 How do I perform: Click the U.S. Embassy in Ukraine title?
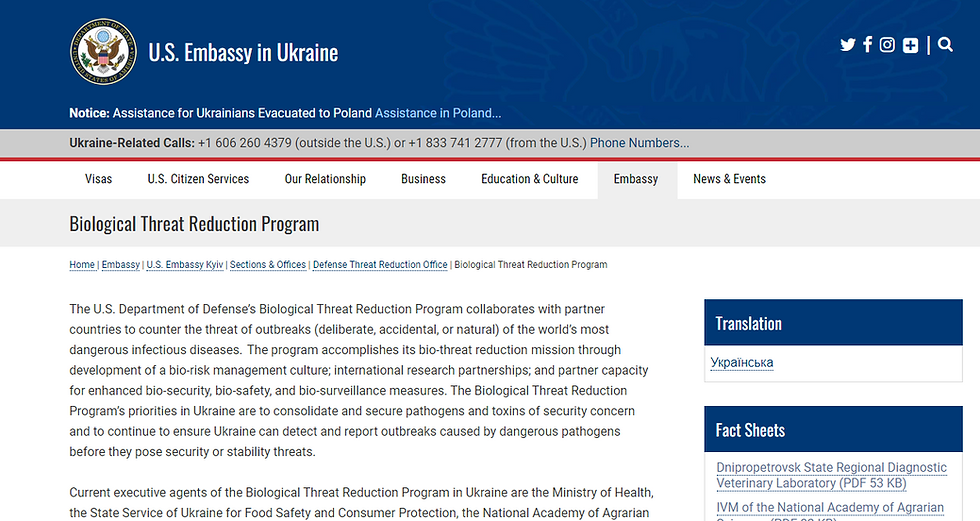pyautogui.click(x=243, y=52)
